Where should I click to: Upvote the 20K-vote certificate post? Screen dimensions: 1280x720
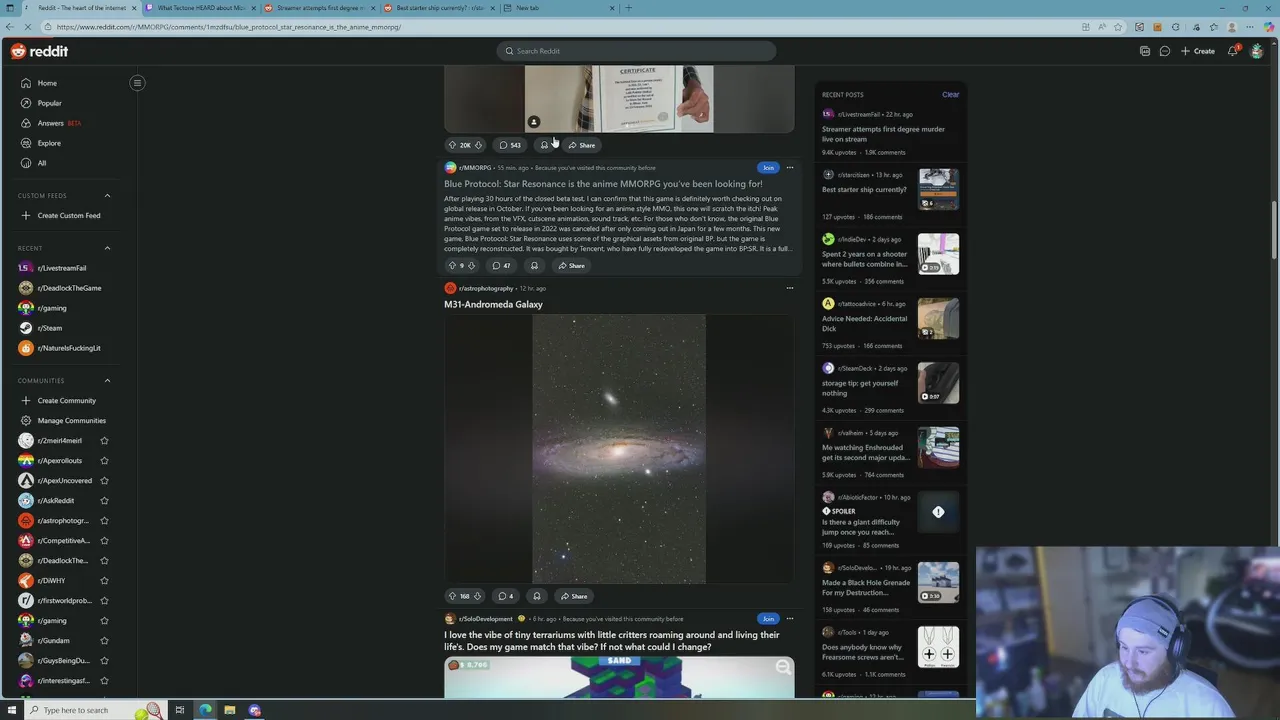coord(452,145)
